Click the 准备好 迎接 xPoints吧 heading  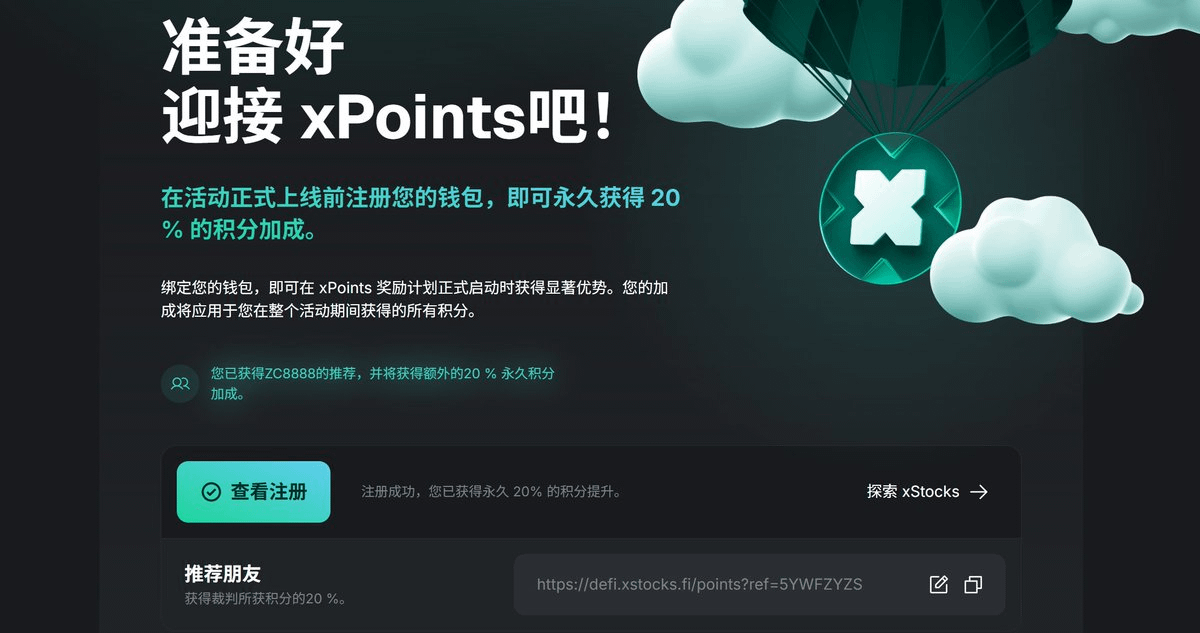[388, 84]
